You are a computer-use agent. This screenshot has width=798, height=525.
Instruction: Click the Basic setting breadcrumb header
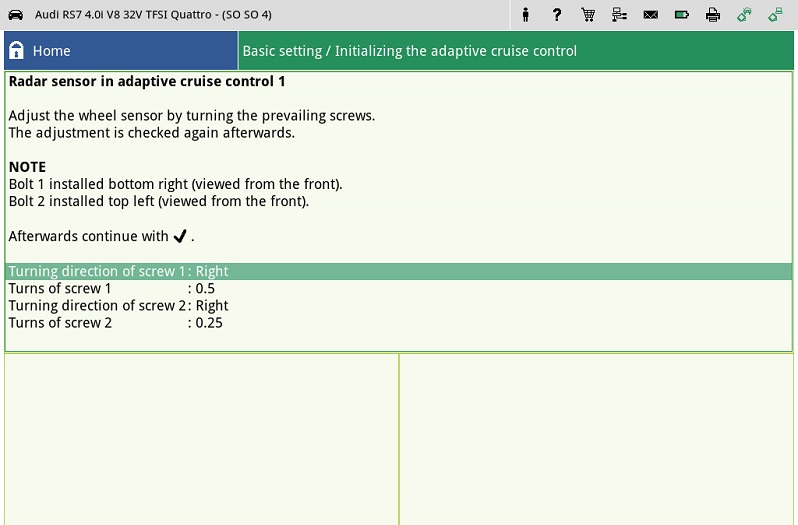[410, 51]
